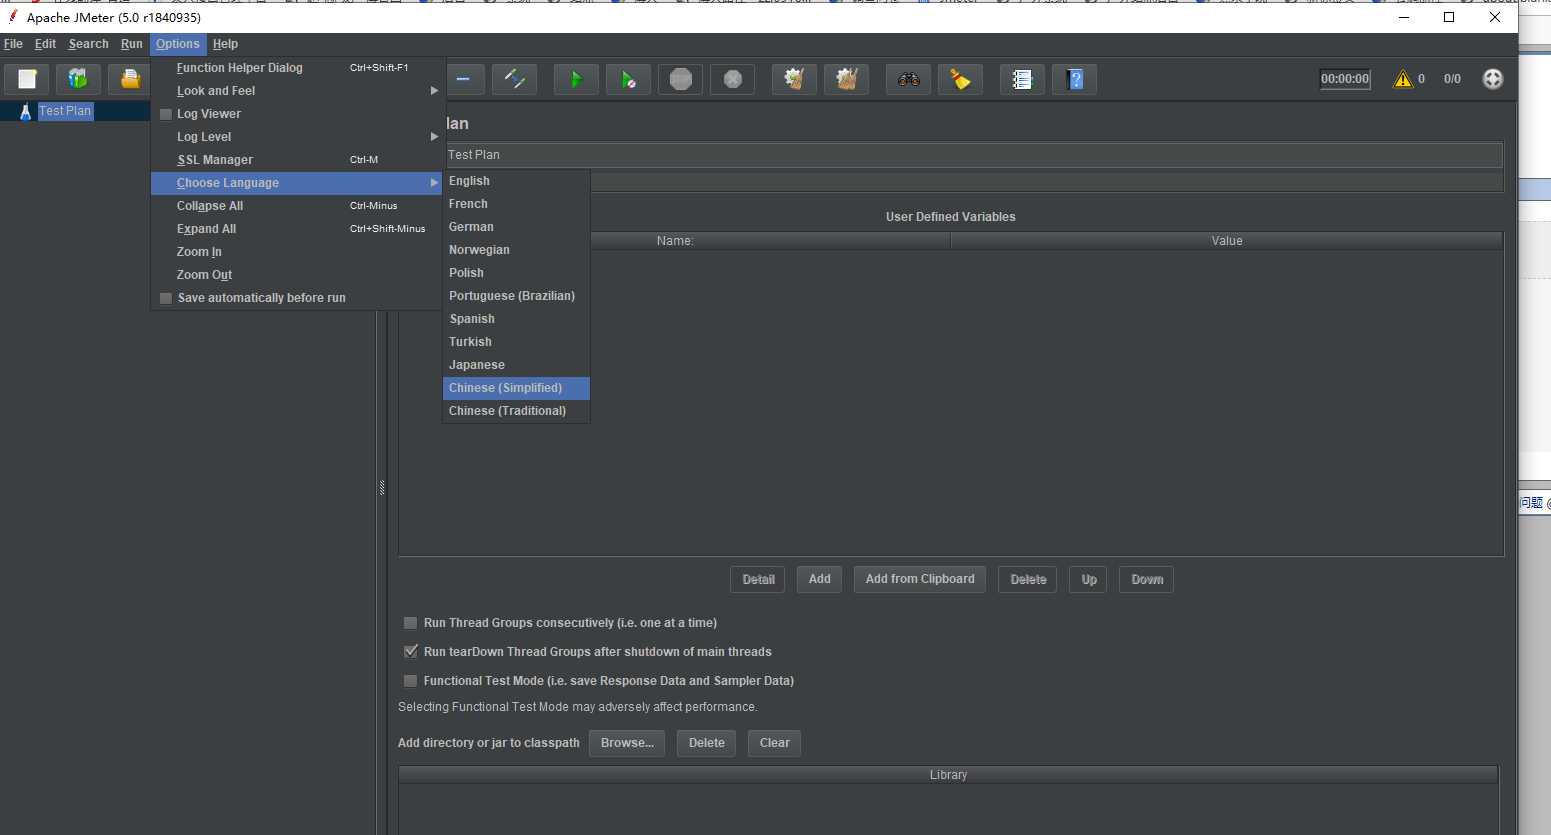The height and width of the screenshot is (835, 1551).
Task: Click the Shutdown test toolbar icon
Action: [x=732, y=79]
